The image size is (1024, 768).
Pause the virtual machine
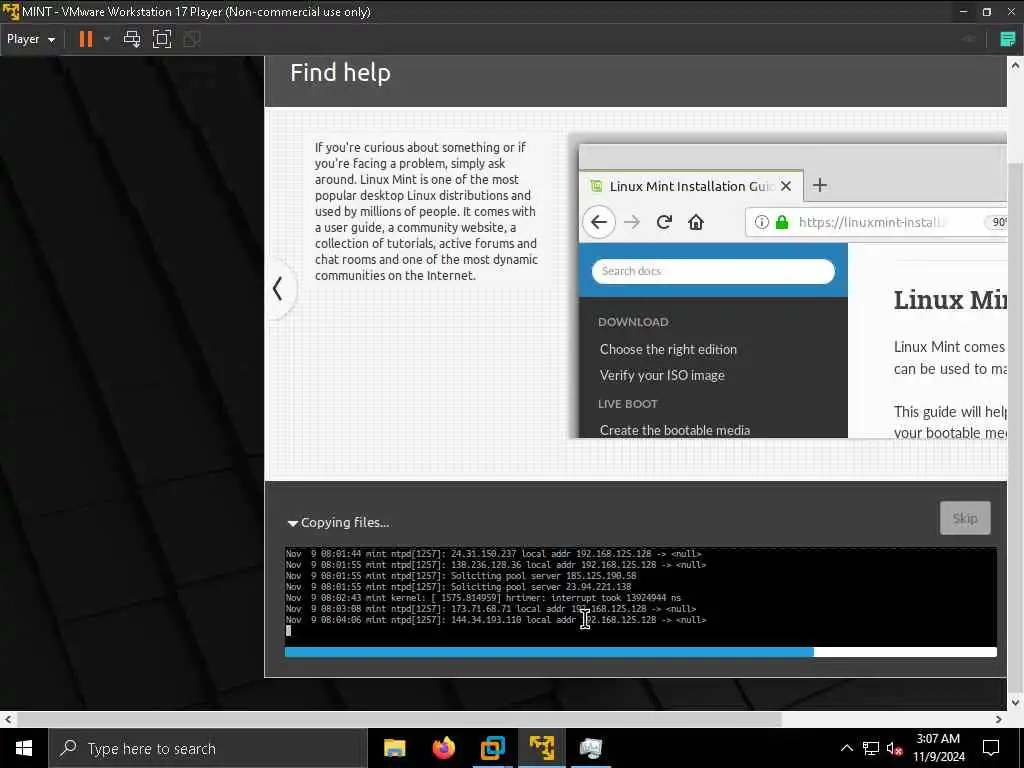pos(86,39)
